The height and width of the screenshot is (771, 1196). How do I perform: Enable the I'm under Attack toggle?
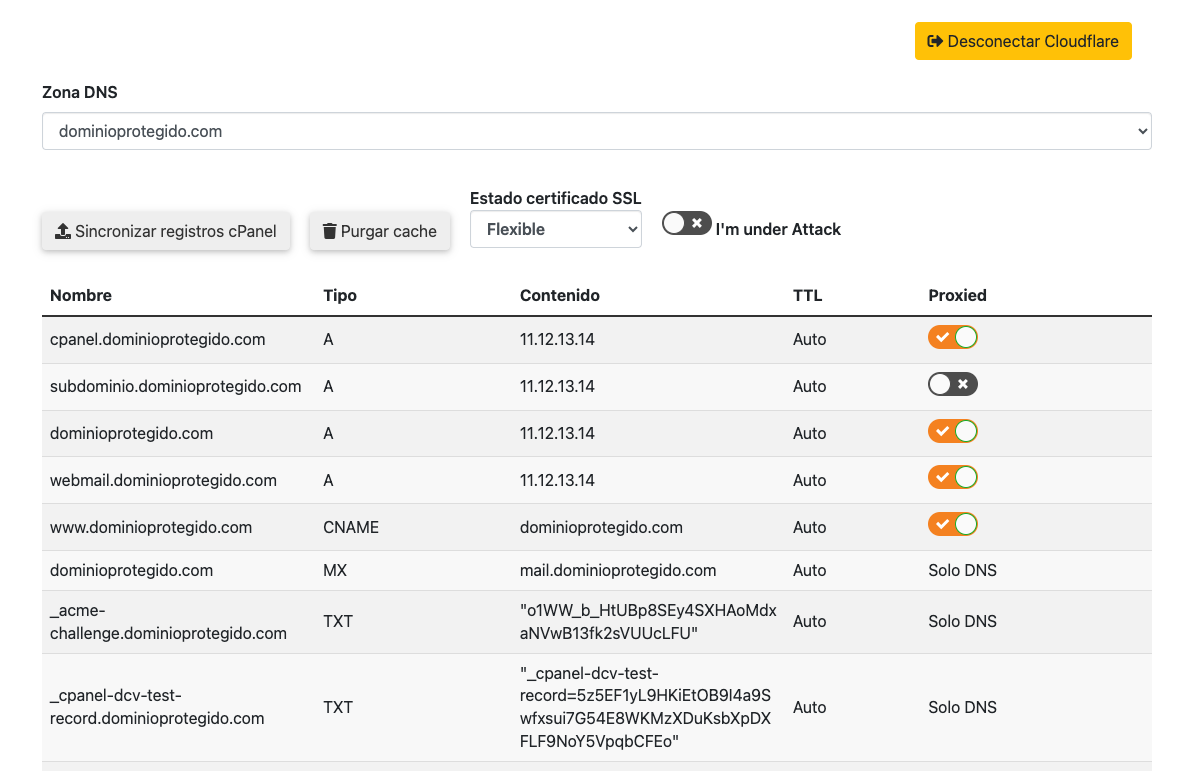click(x=686, y=223)
